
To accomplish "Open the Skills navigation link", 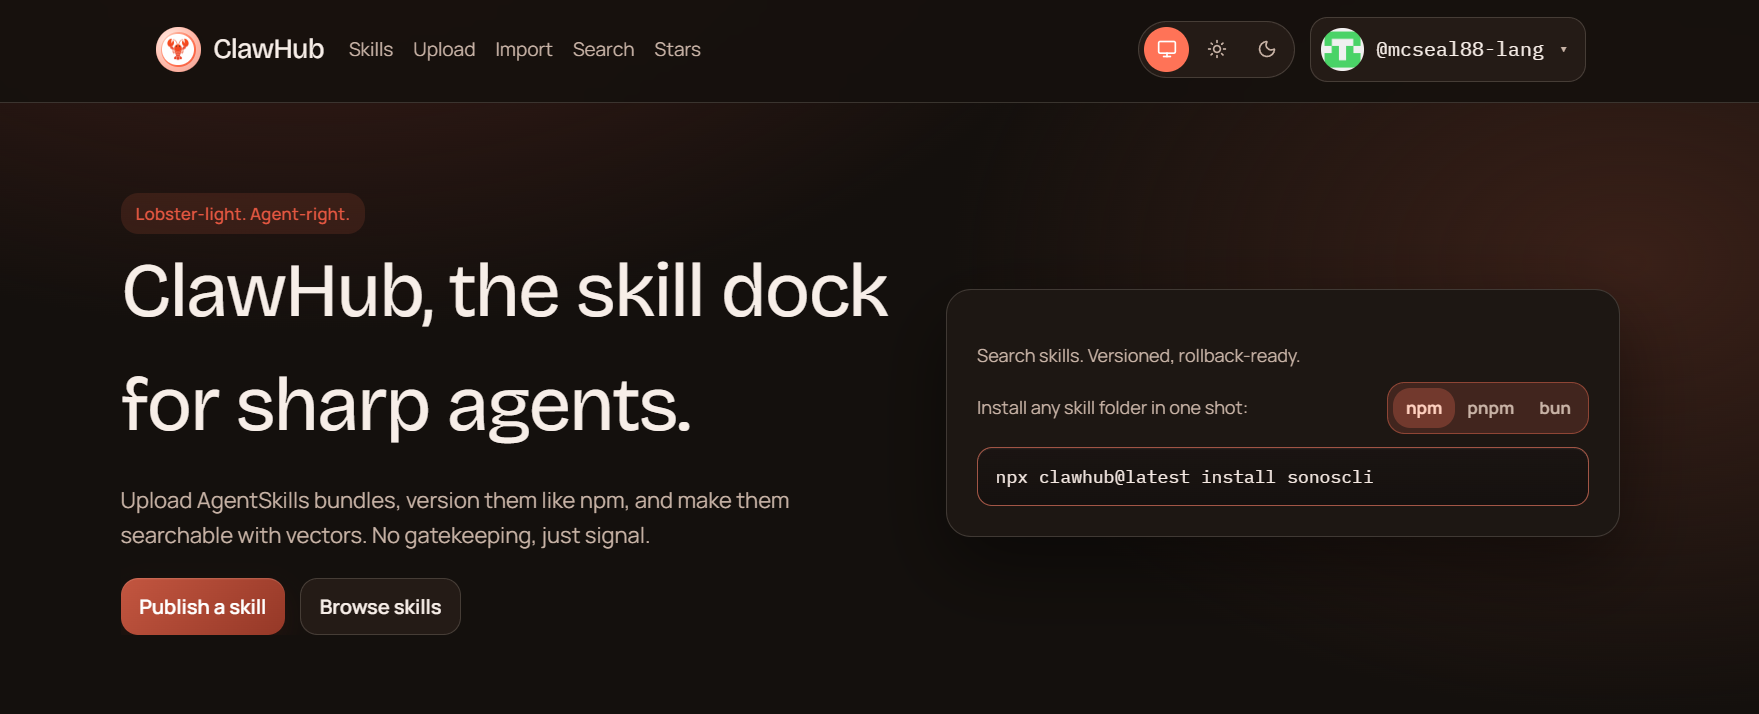I will point(370,49).
